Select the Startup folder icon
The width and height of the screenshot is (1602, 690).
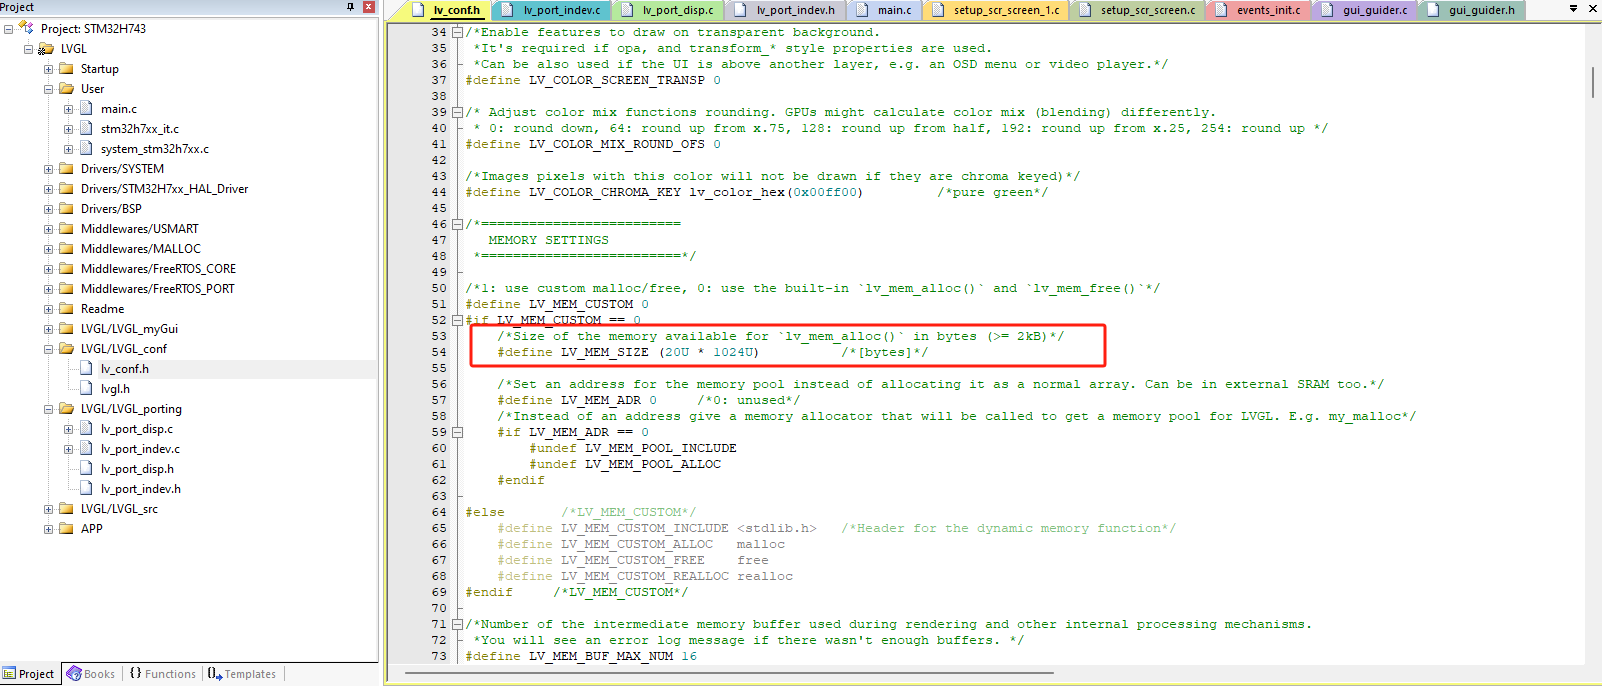(66, 69)
